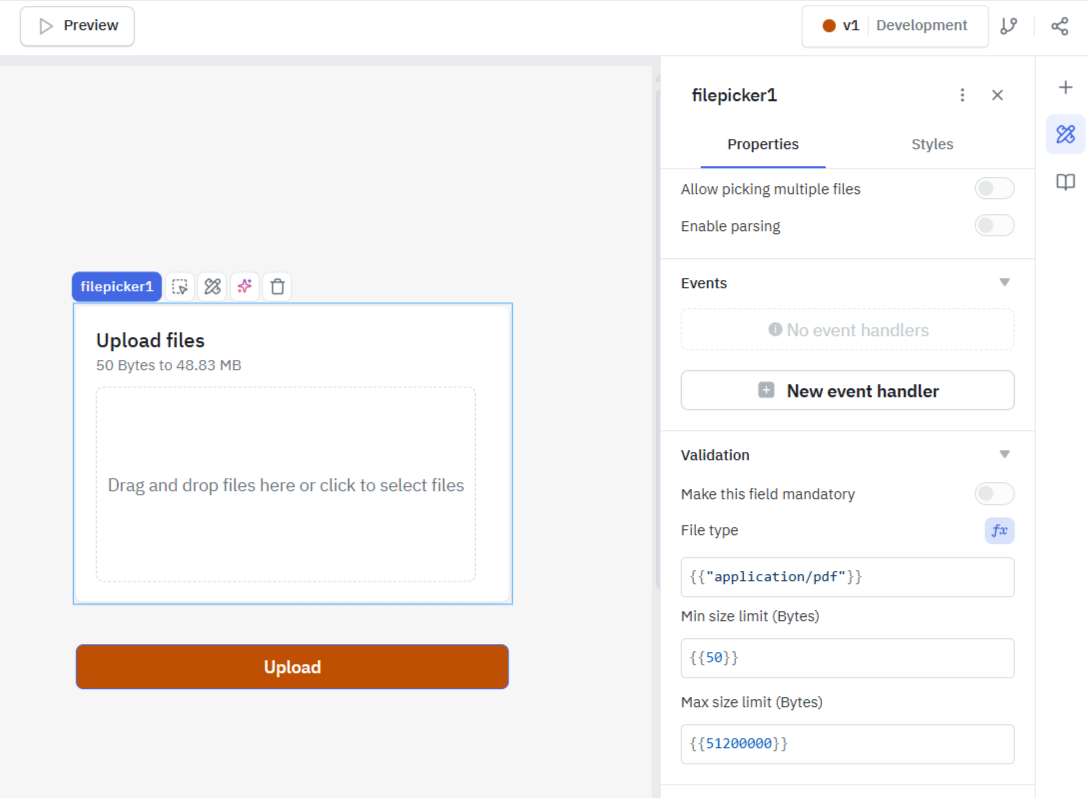Click the select-parent icon next to filepicker1 label
The image size is (1088, 798).
[180, 286]
